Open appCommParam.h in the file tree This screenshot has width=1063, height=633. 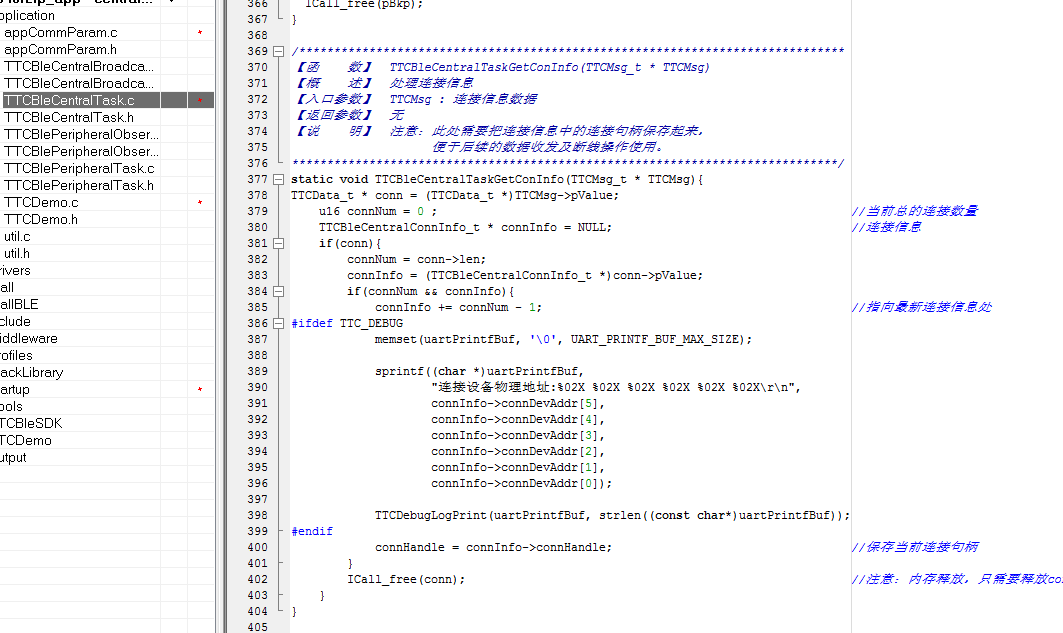point(60,49)
